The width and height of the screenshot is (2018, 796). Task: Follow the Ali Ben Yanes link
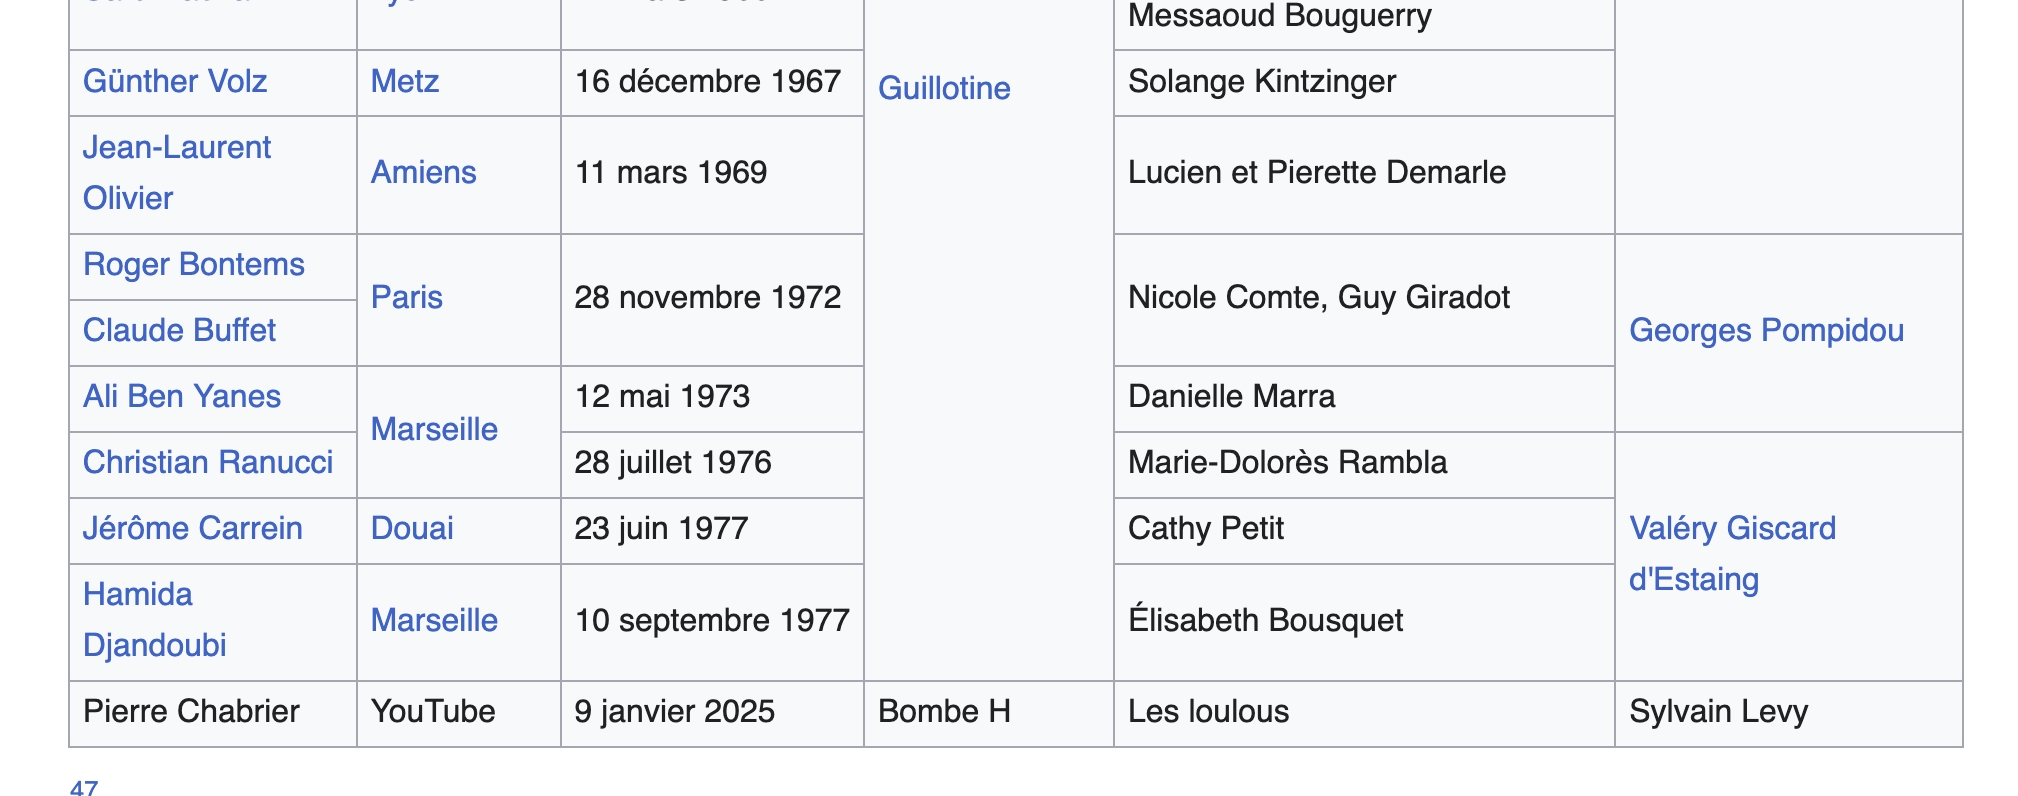click(x=182, y=396)
